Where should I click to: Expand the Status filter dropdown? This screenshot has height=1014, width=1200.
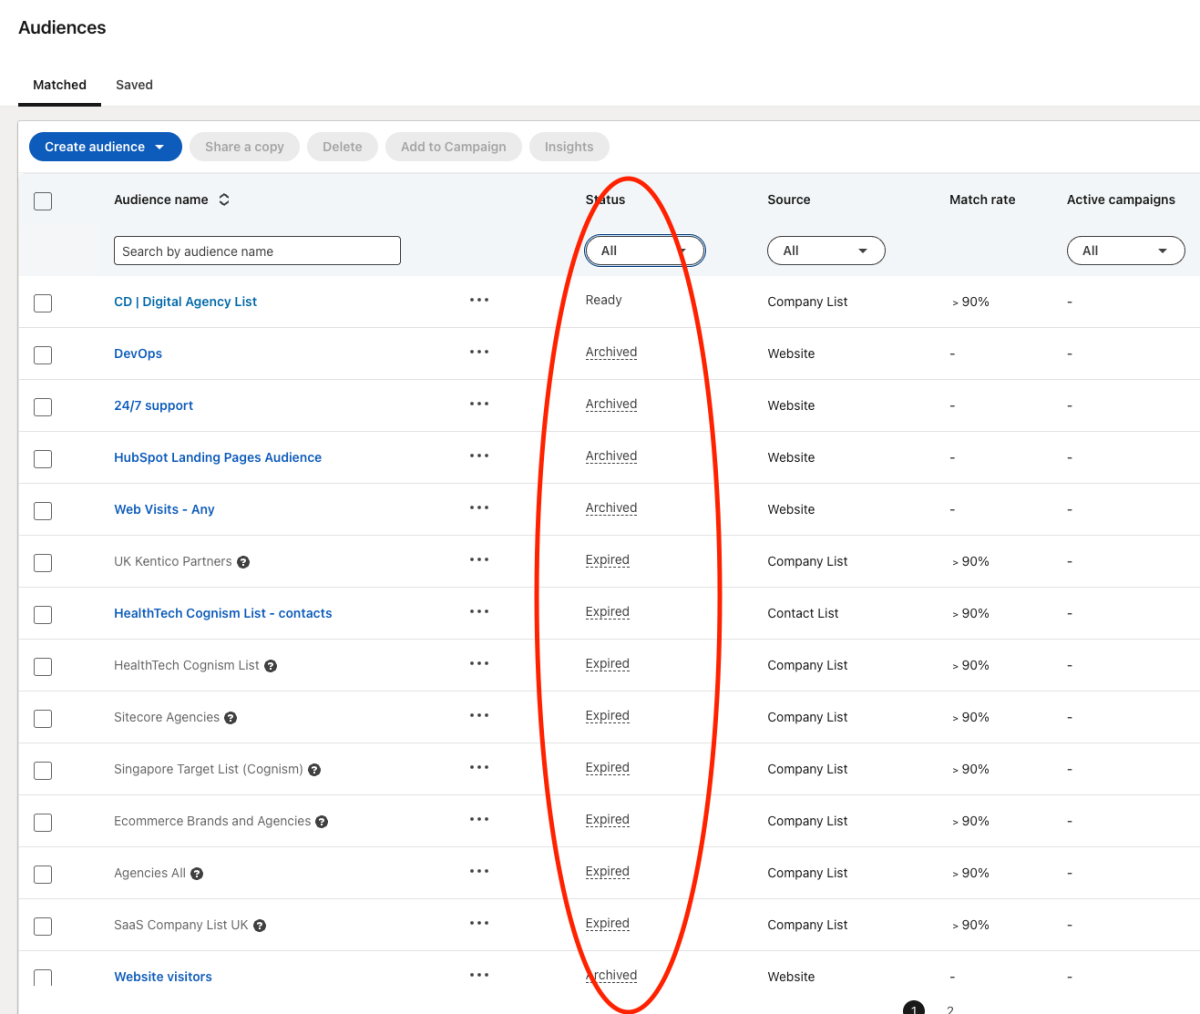[644, 251]
